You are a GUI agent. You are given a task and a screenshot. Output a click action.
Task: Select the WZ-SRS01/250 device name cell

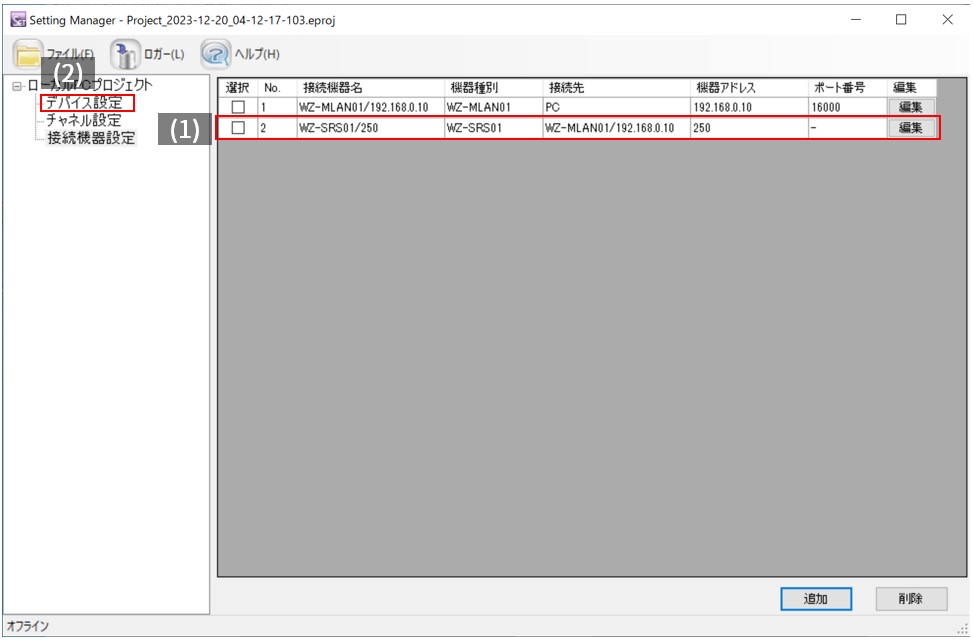370,127
